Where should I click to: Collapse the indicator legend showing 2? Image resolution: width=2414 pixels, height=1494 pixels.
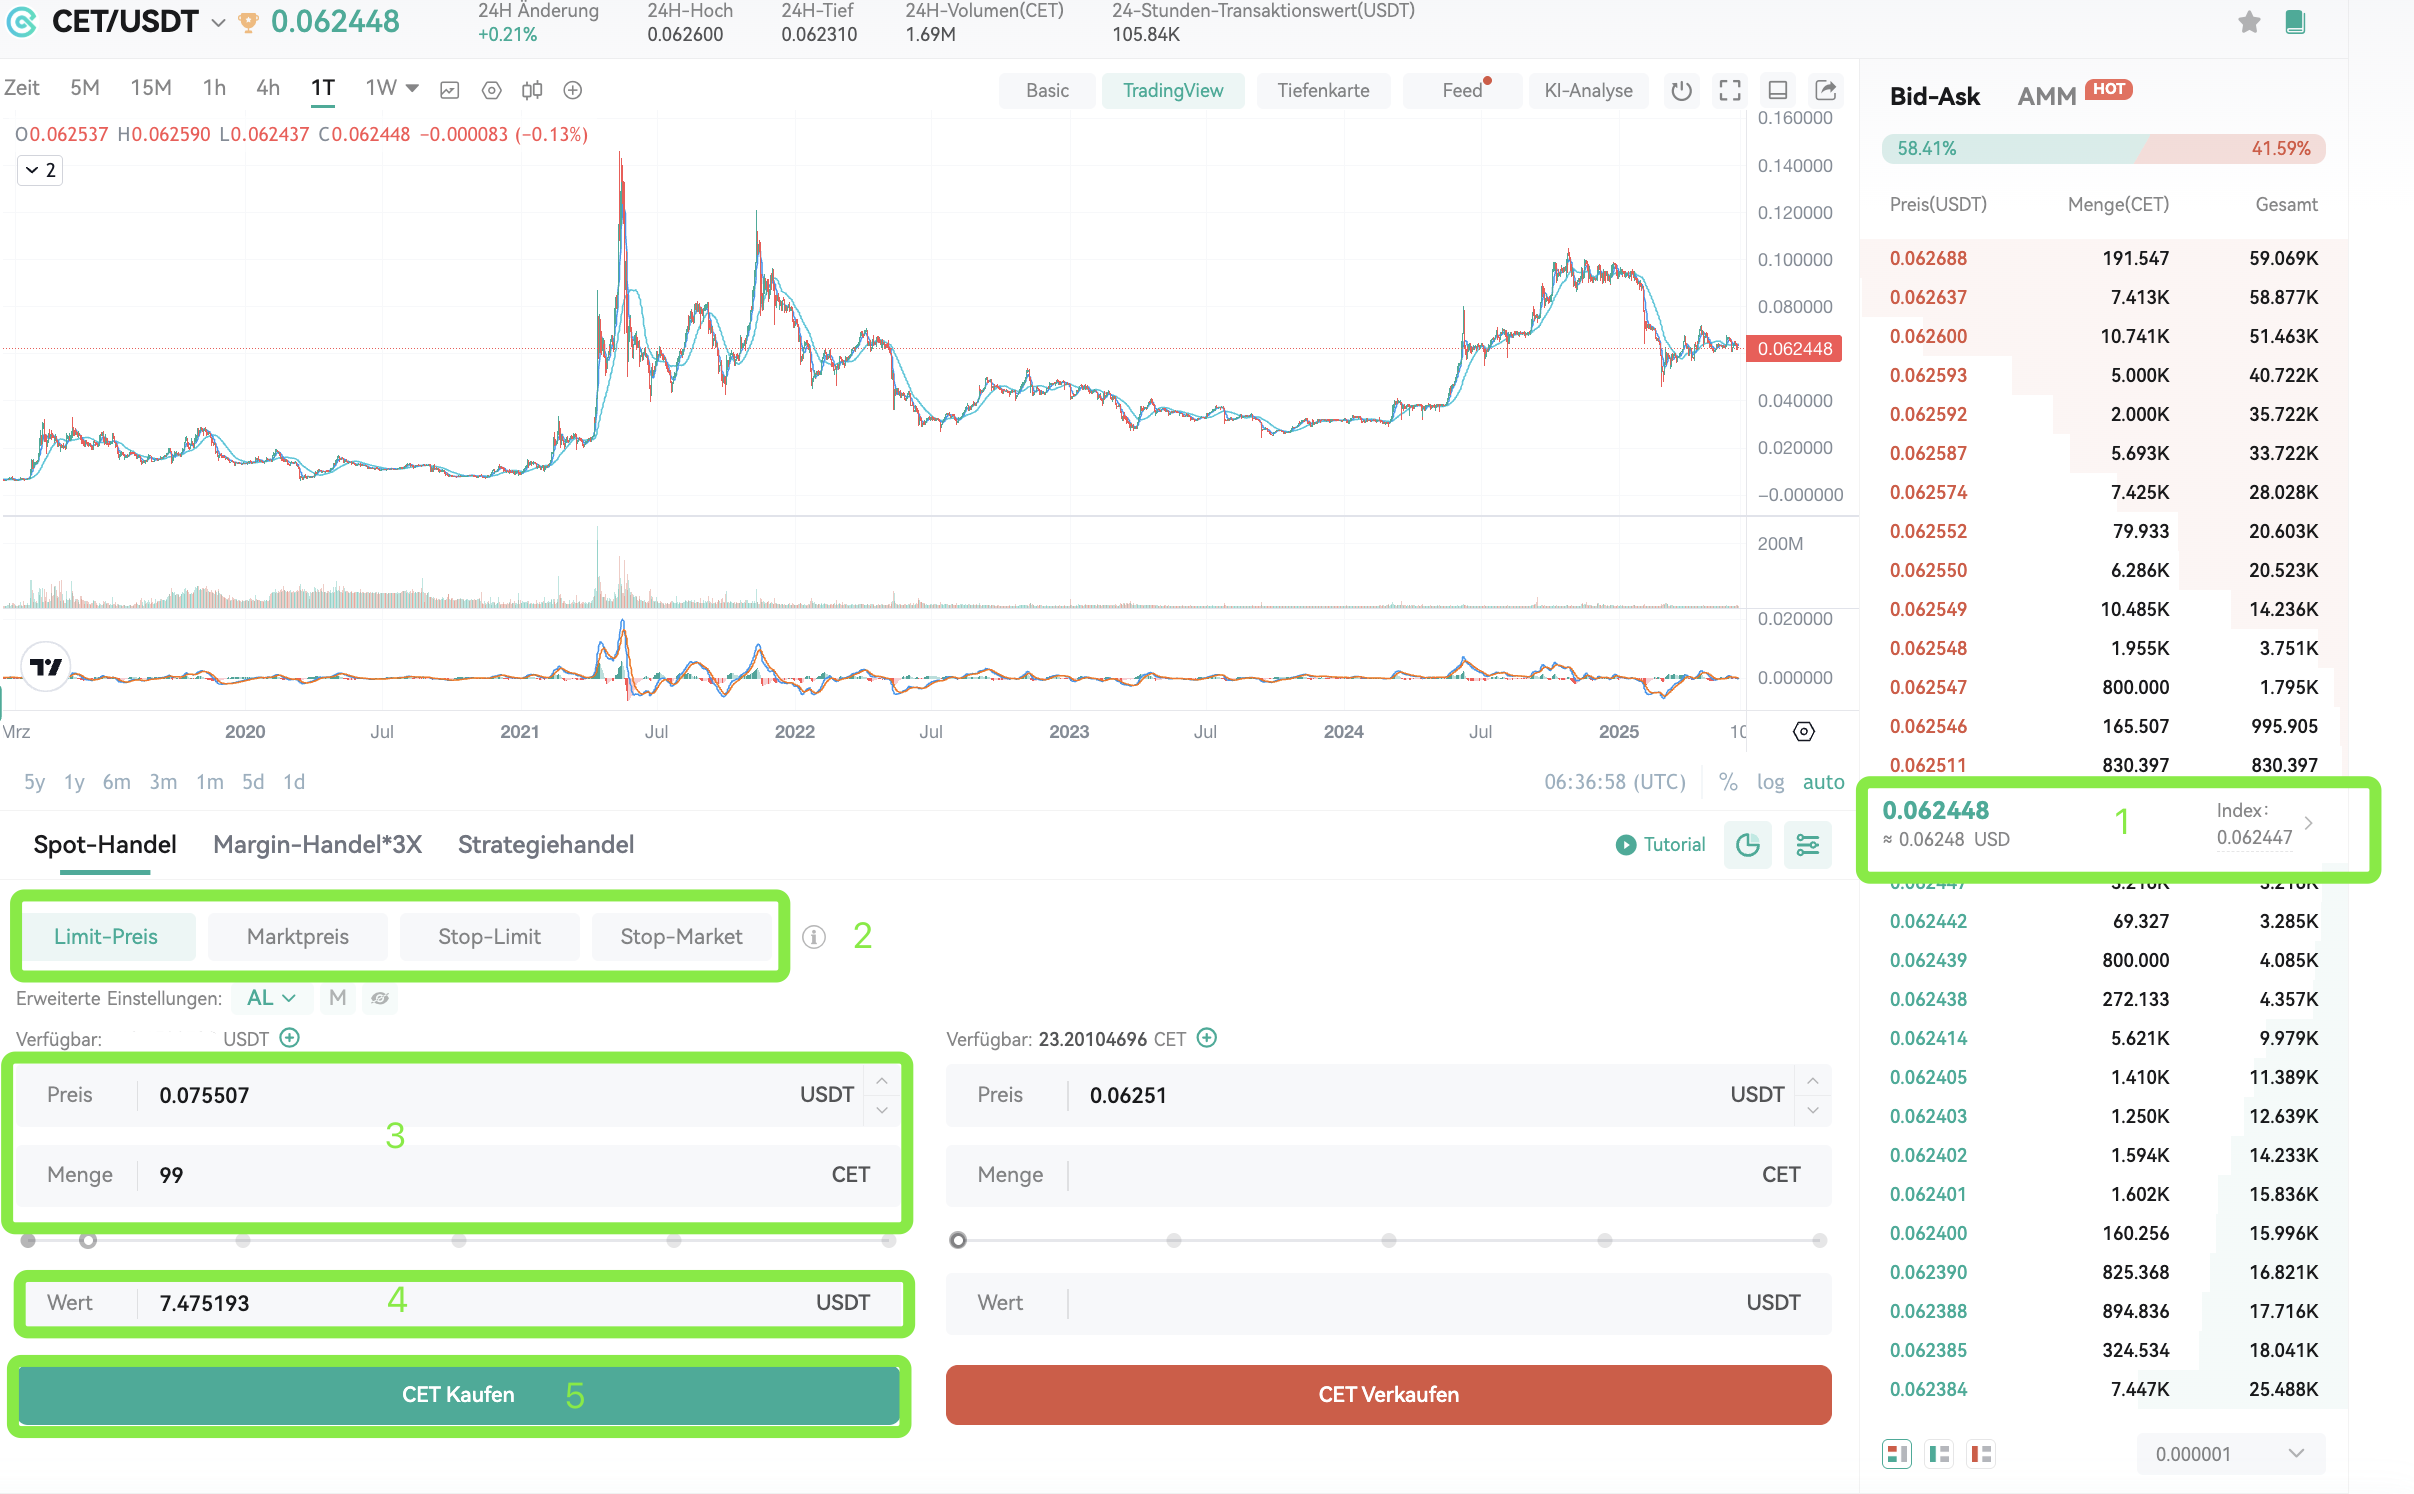[x=40, y=170]
